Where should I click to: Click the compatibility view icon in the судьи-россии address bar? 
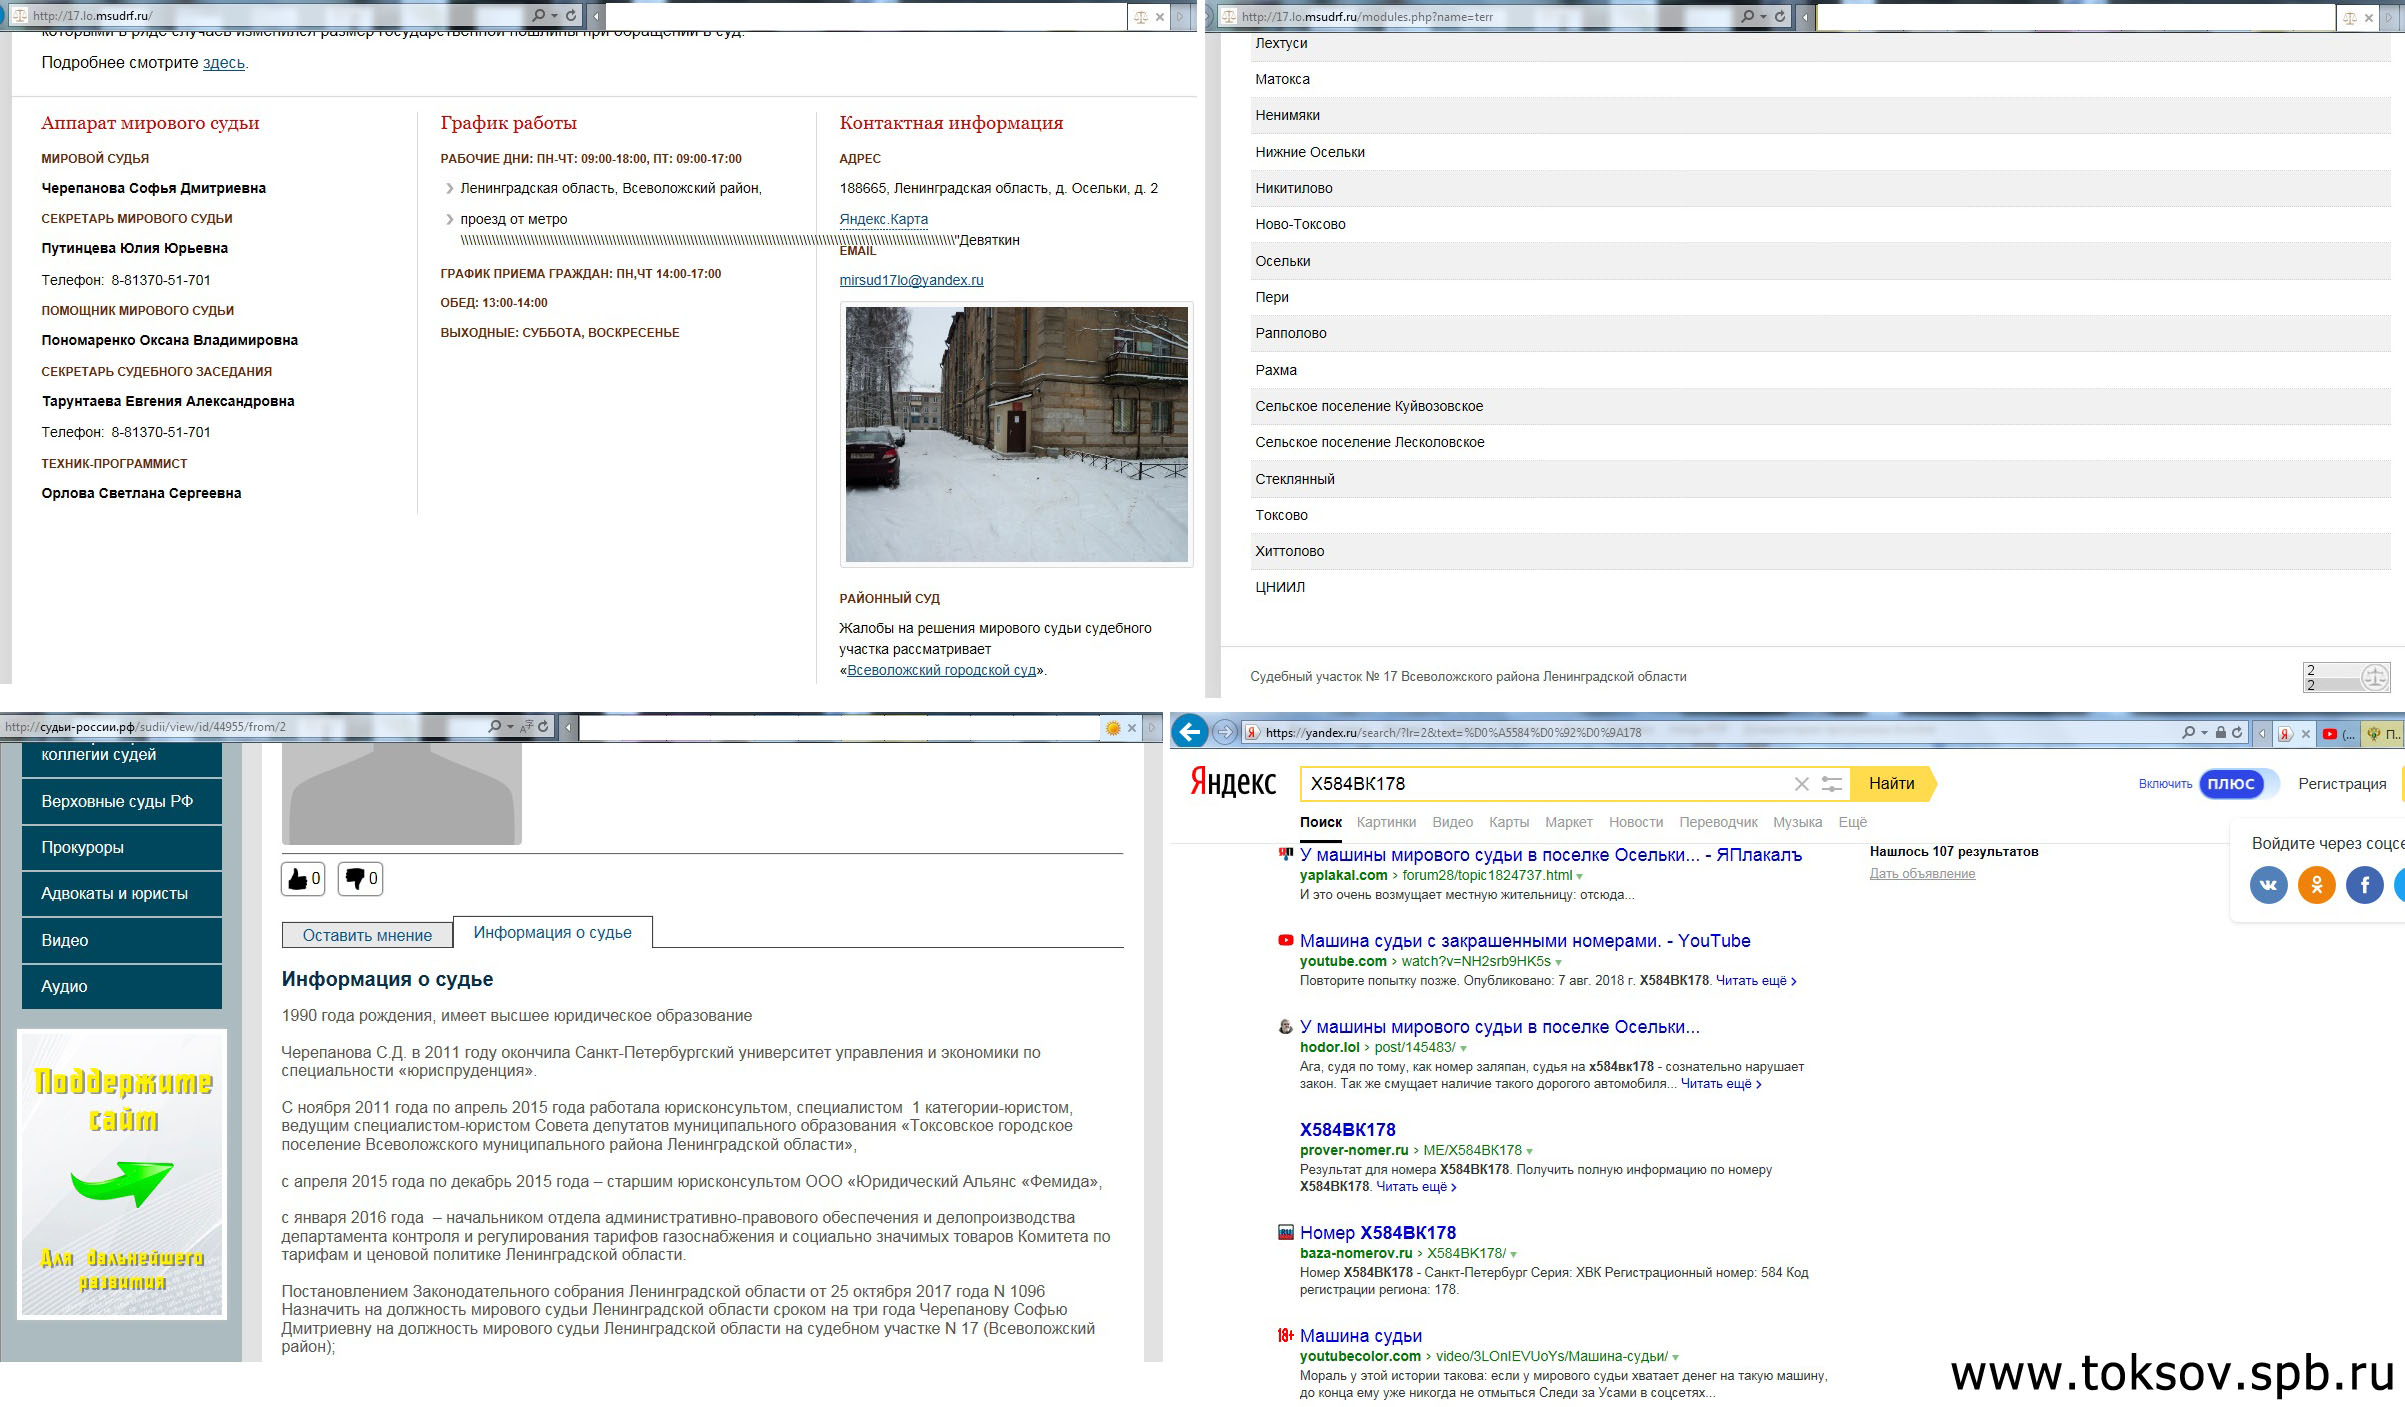[x=527, y=727]
